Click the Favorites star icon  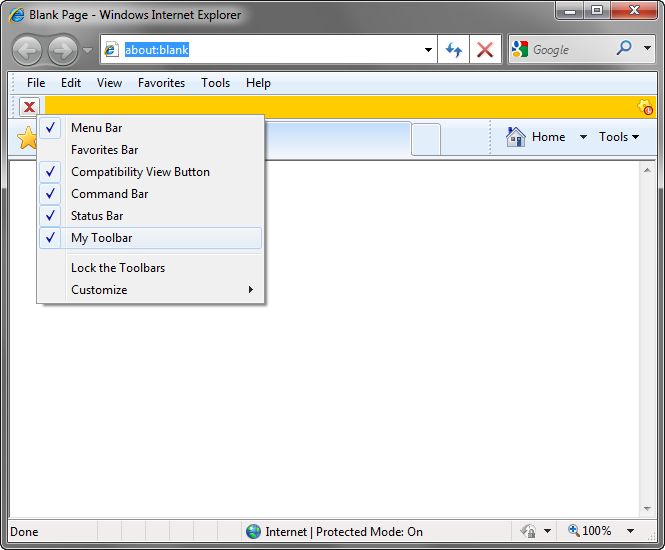coord(27,138)
